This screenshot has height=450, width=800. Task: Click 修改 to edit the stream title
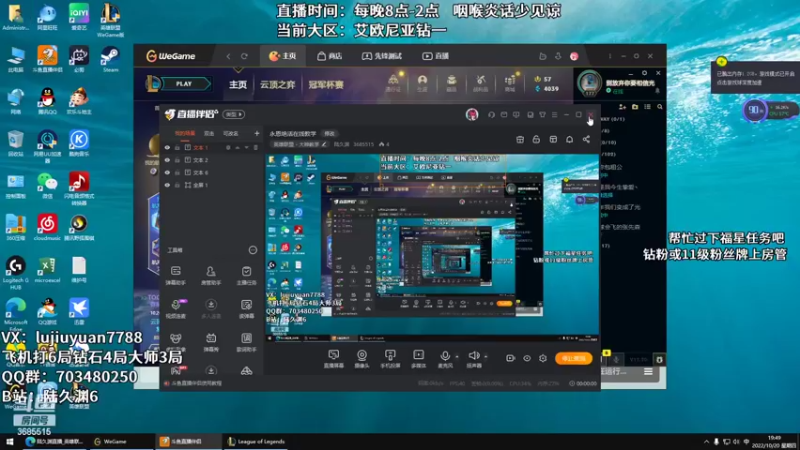pos(330,134)
